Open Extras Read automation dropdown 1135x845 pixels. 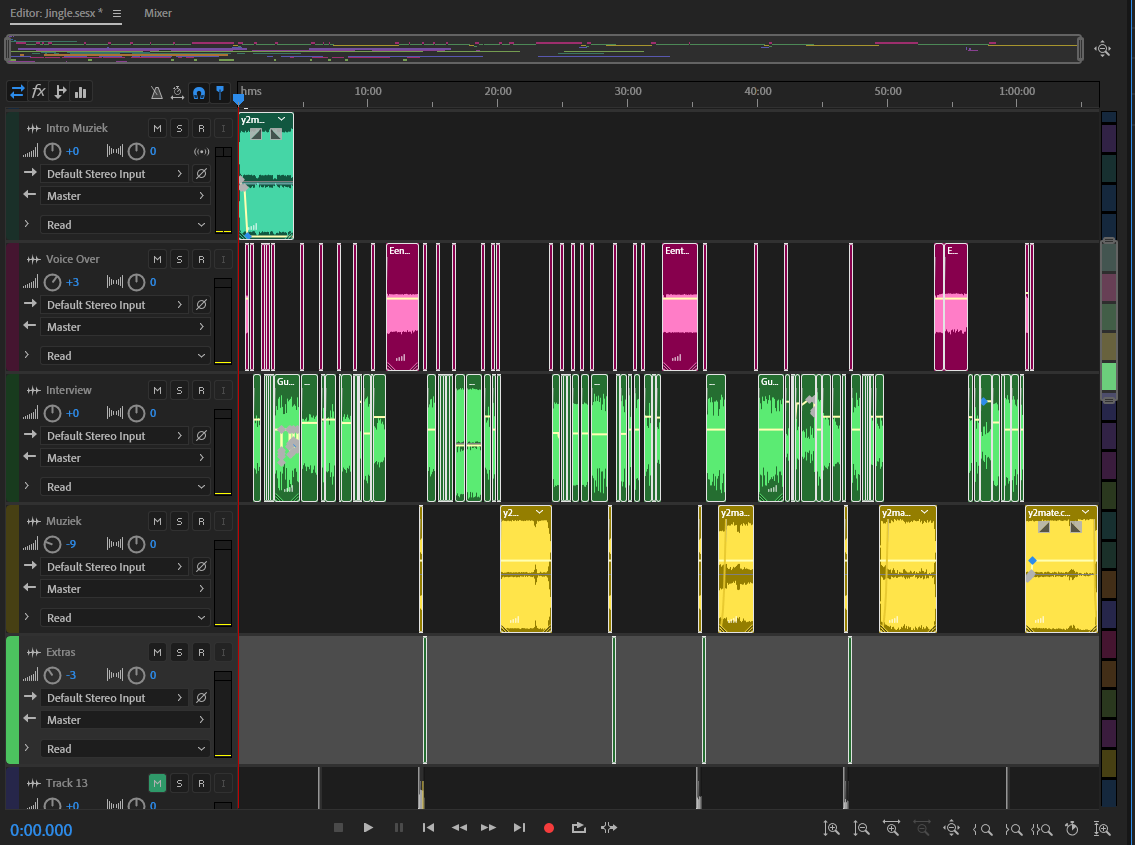point(125,749)
